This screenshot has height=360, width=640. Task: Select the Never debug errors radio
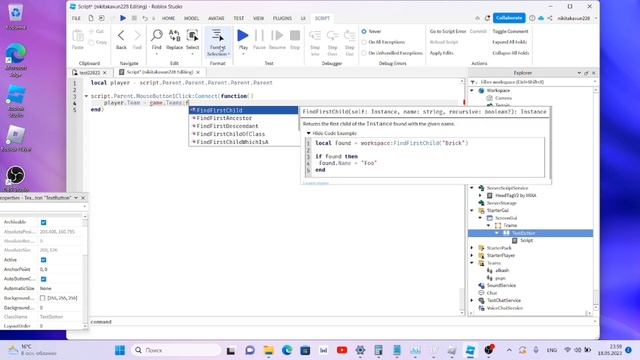[364, 31]
